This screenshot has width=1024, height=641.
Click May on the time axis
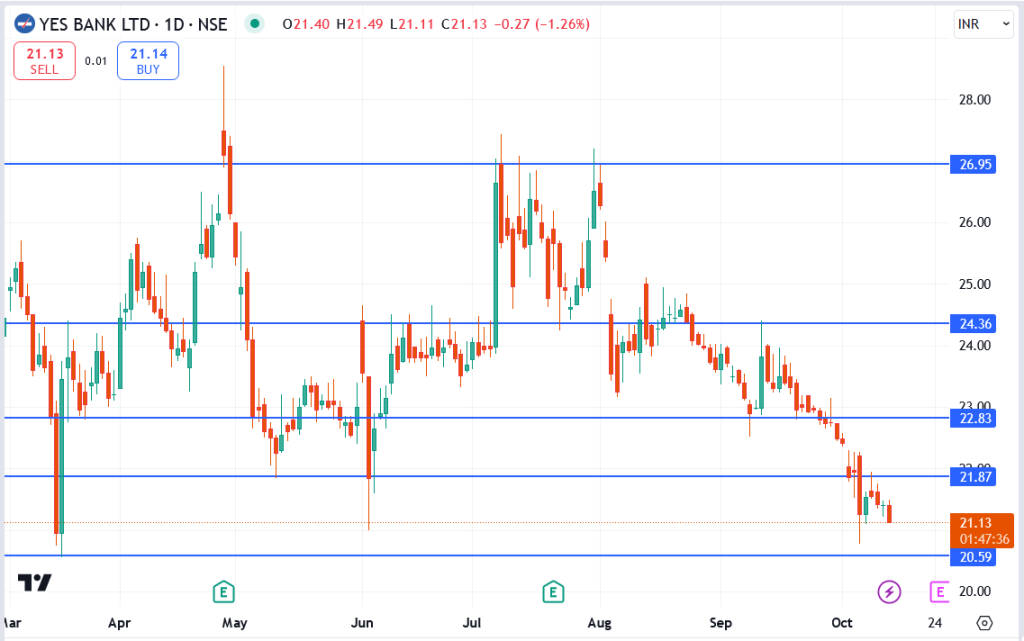[234, 623]
